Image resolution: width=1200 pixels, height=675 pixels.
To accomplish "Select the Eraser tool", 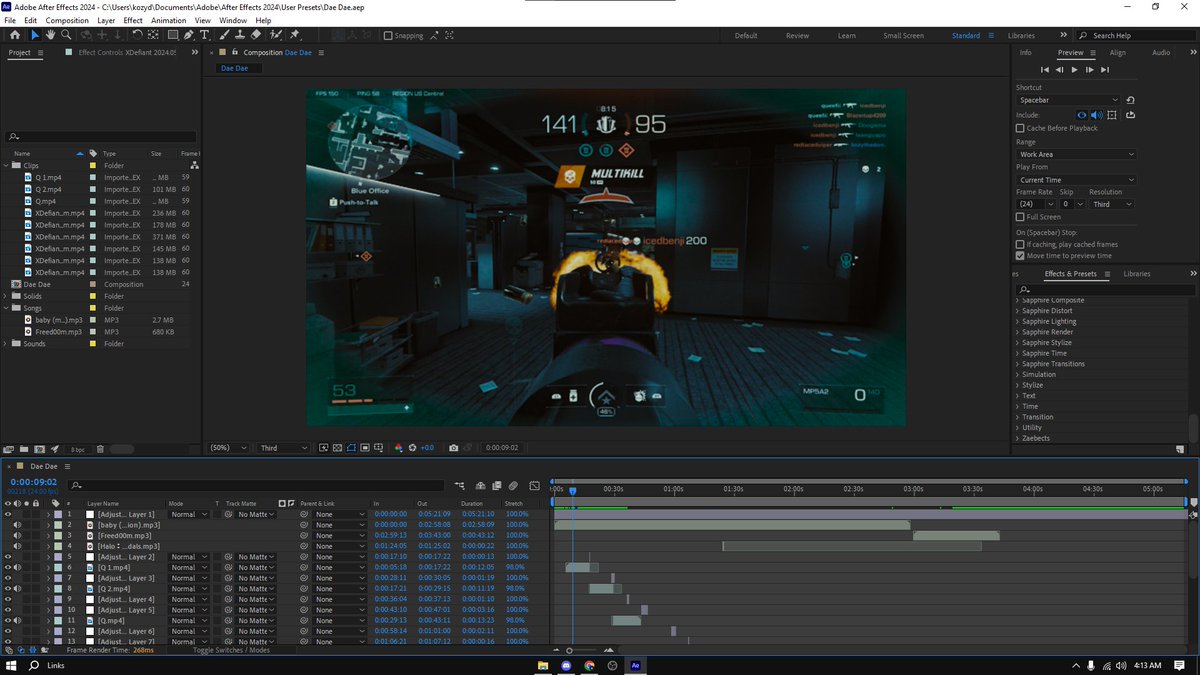I will [x=256, y=35].
